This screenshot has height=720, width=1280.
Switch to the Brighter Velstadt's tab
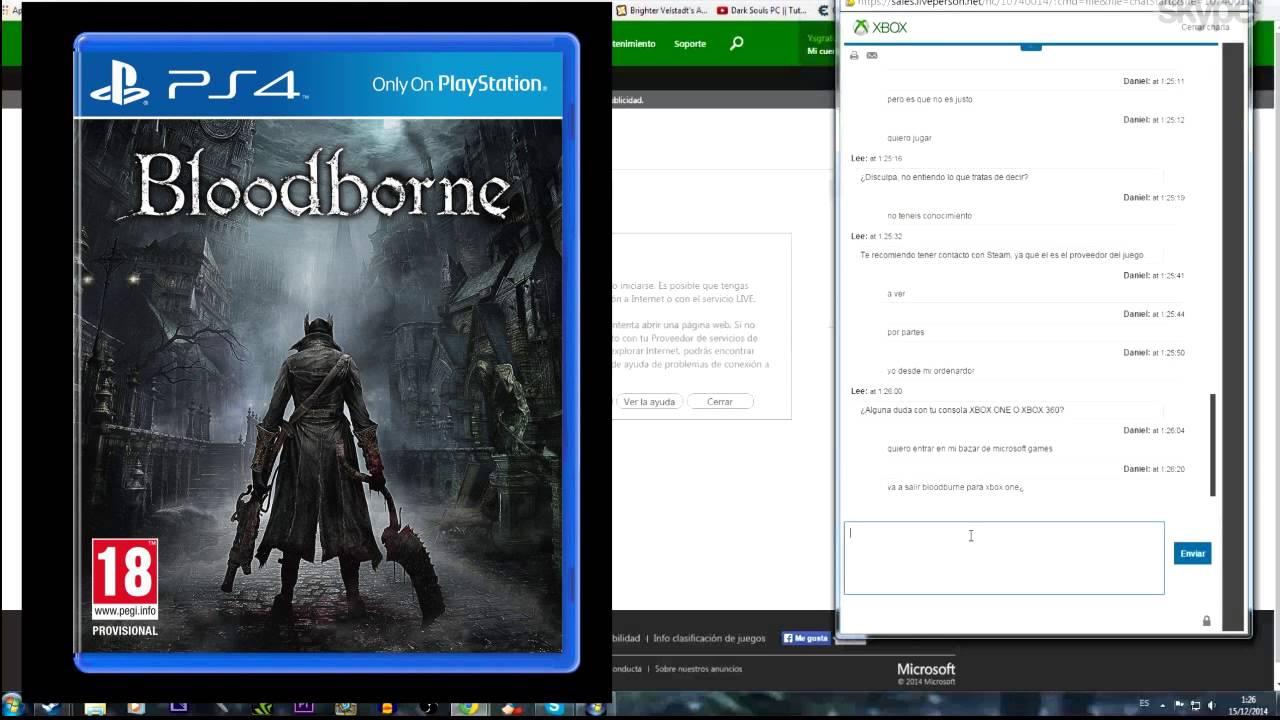tap(661, 10)
